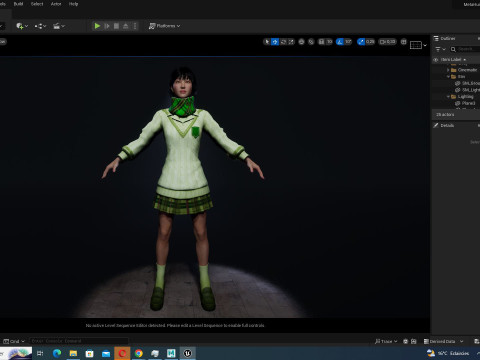Open the dashed rectangle dropdown right of the viewport toolbar
480x360 pixels.
click(x=418, y=45)
